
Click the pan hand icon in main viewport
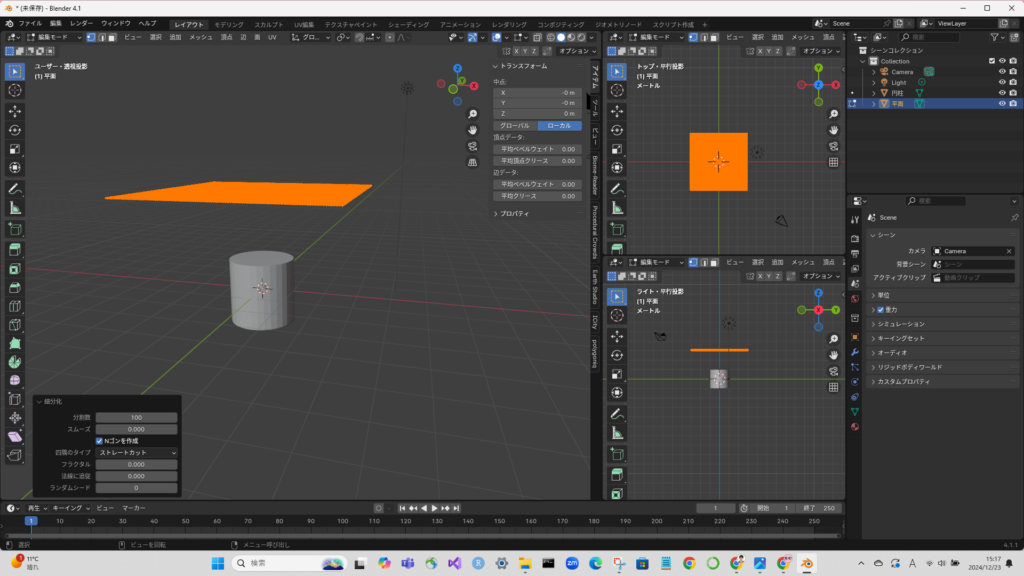pyautogui.click(x=472, y=130)
